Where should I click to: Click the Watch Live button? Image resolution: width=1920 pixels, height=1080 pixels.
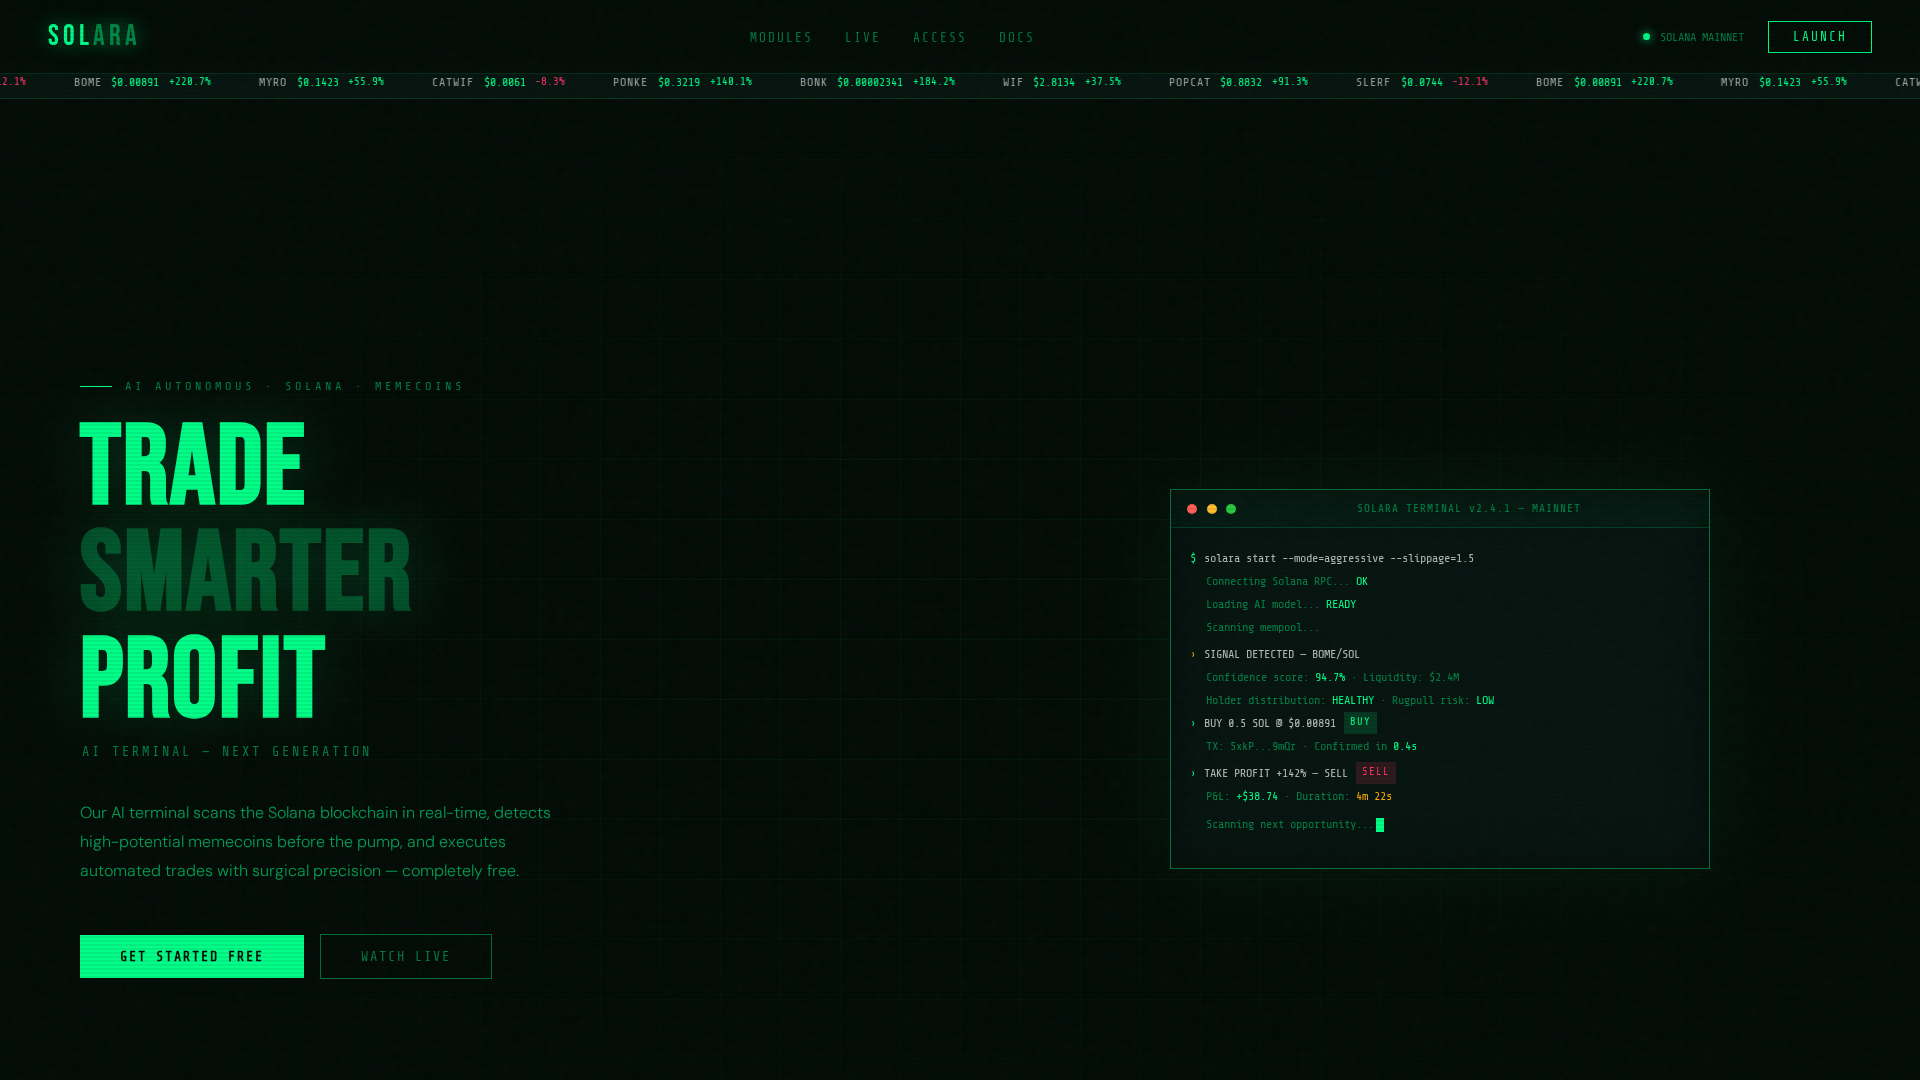[x=405, y=956]
